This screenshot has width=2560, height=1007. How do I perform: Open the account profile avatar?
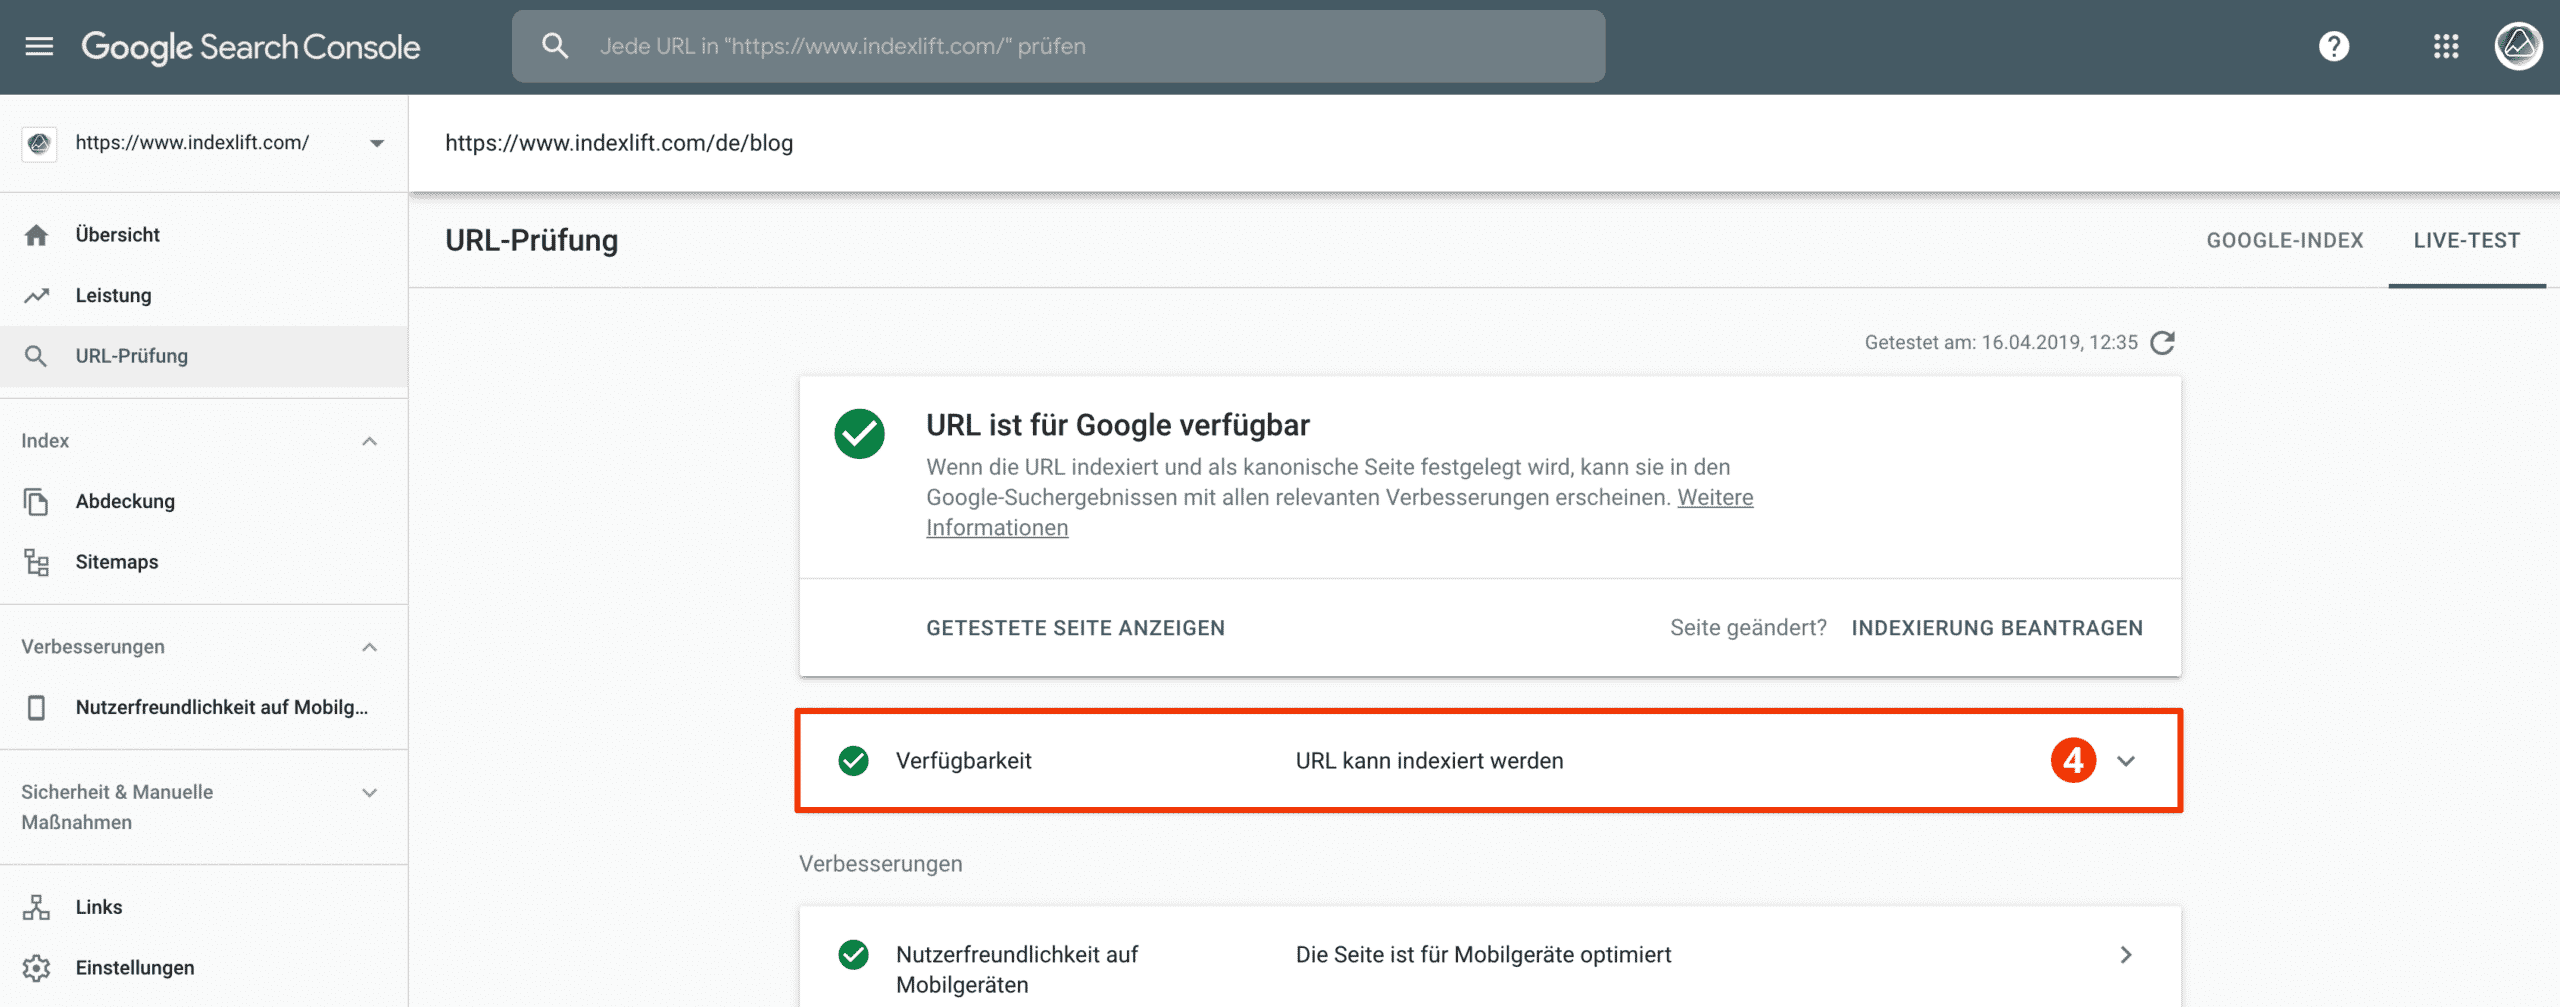tap(2518, 46)
